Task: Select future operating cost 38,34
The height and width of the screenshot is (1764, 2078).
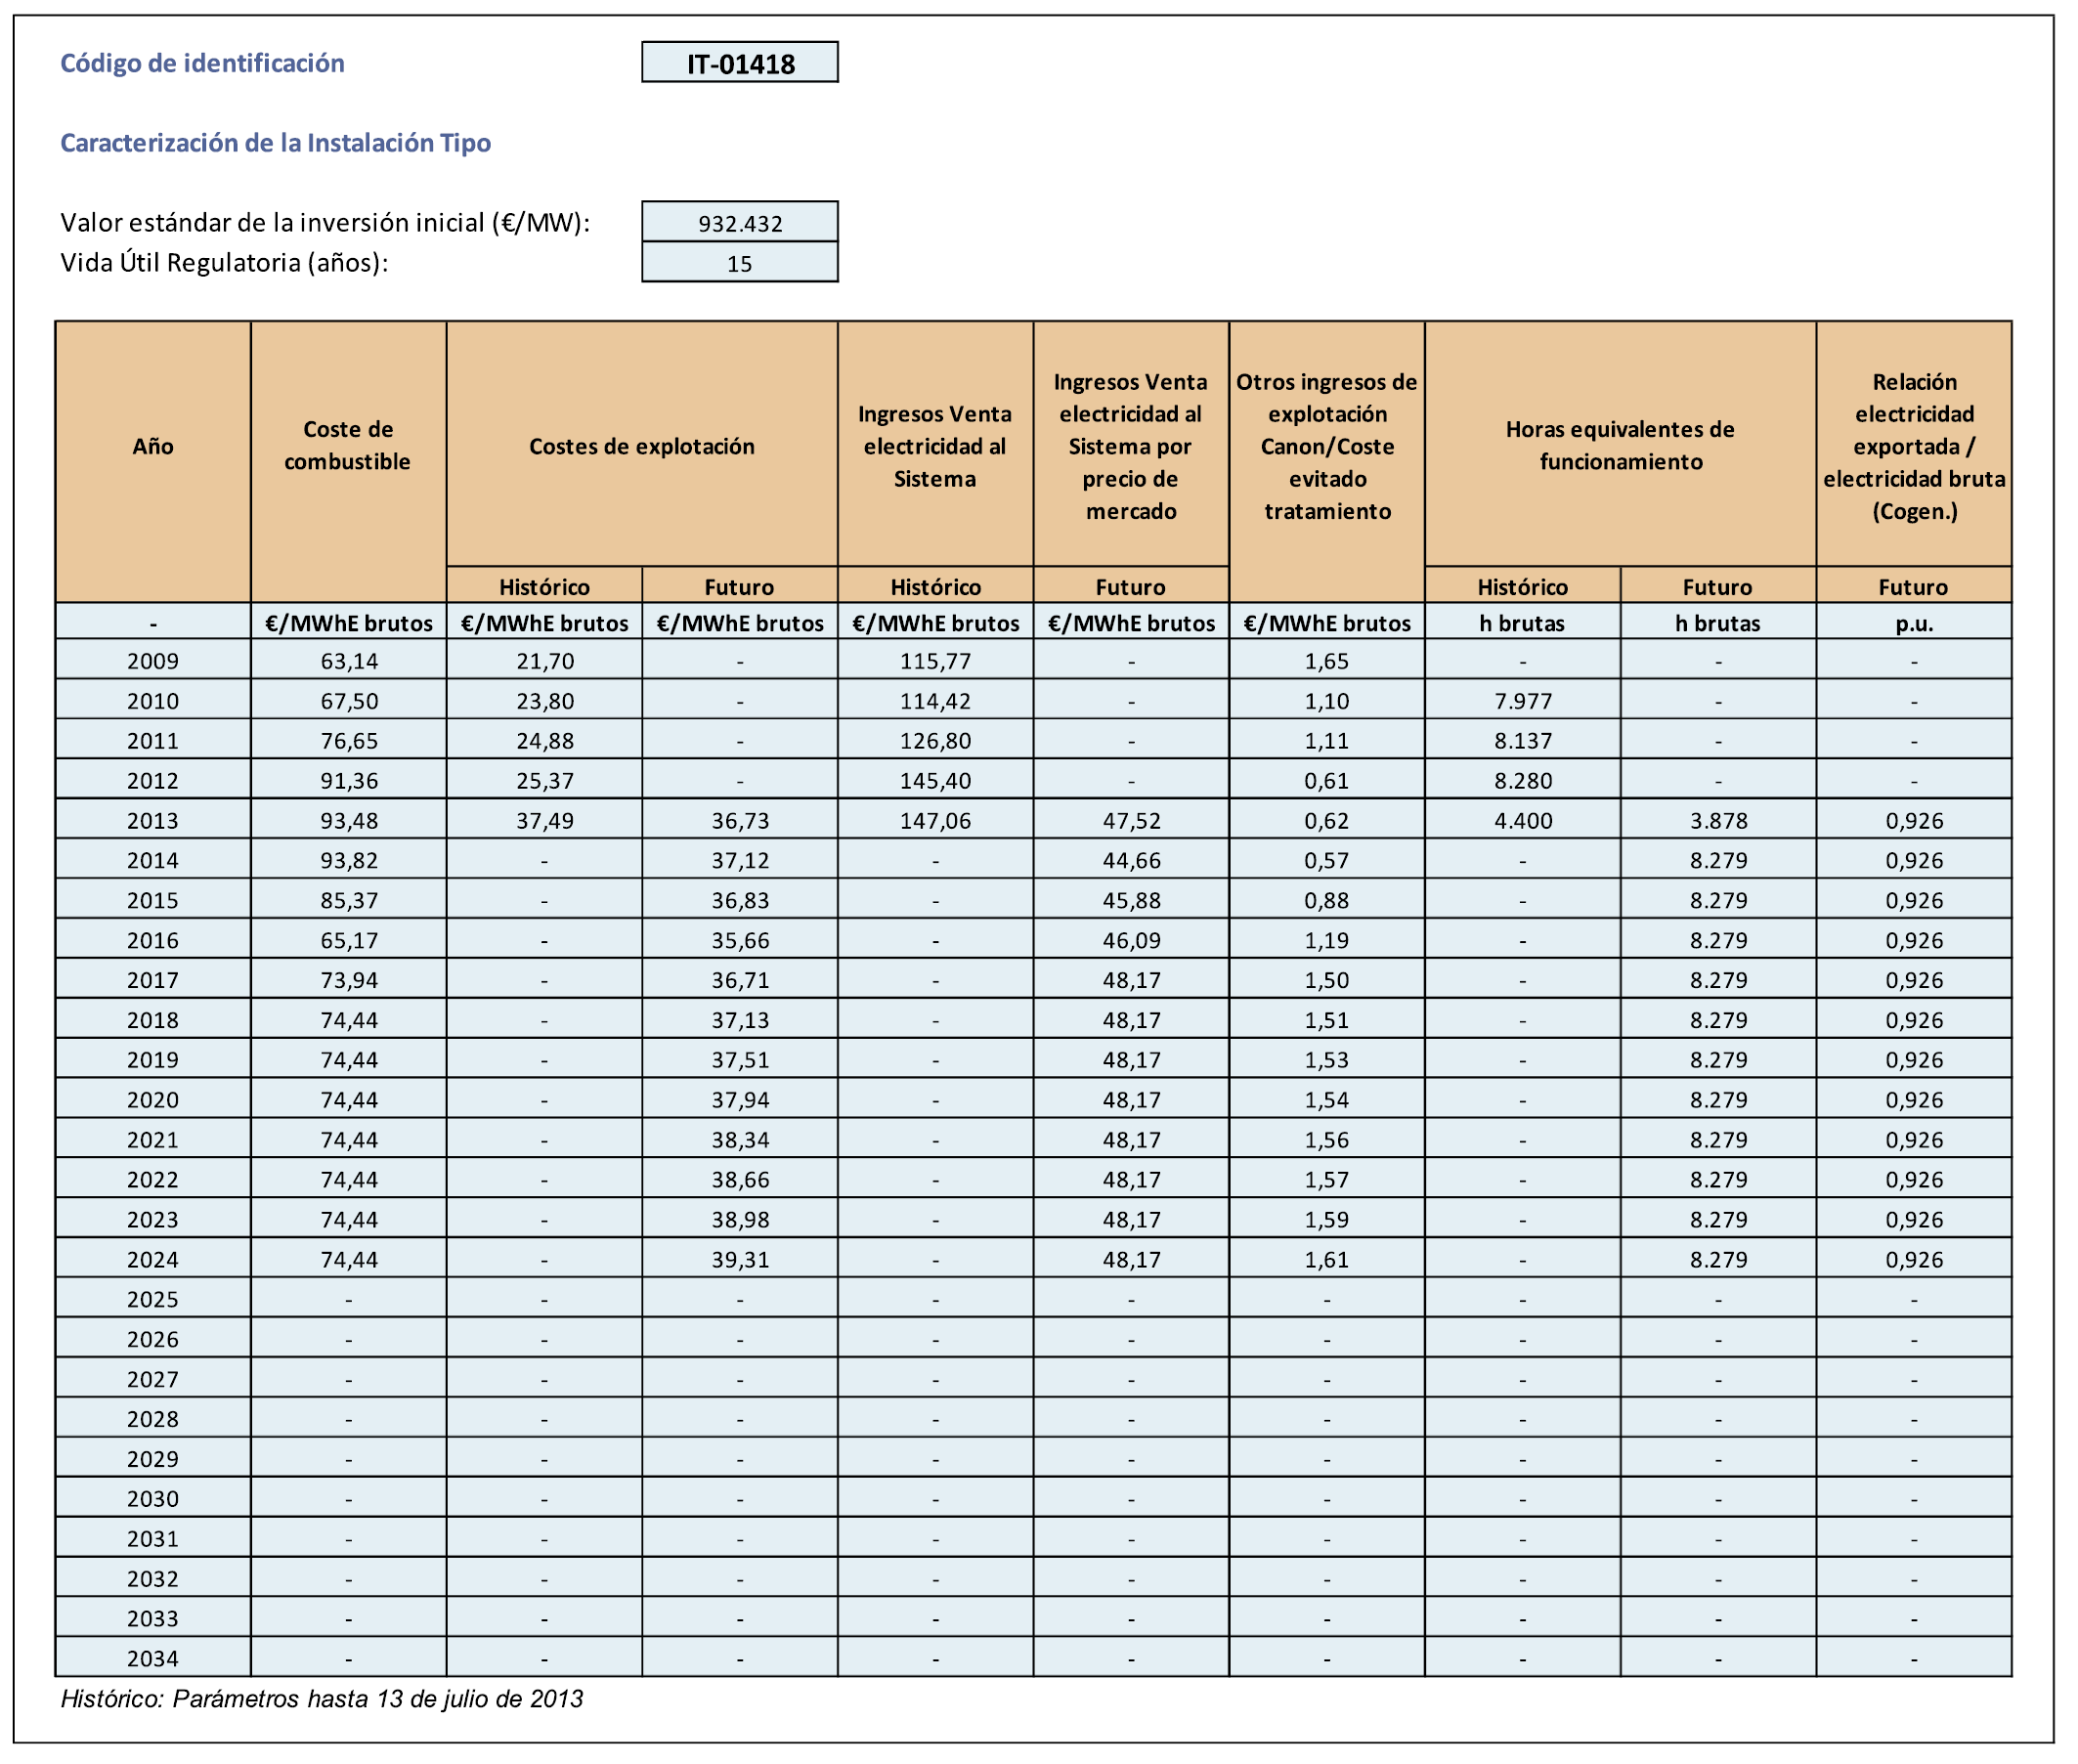Action: pyautogui.click(x=739, y=1140)
